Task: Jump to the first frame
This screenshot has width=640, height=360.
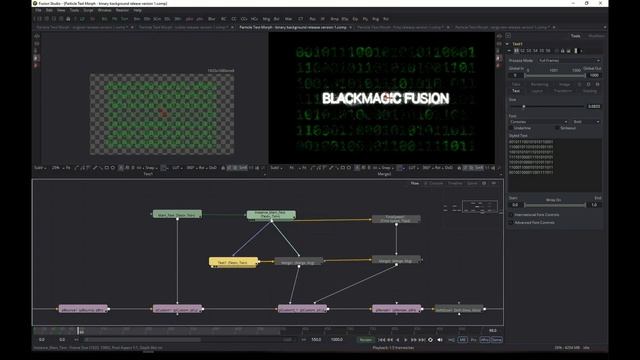Action: [x=382, y=340]
